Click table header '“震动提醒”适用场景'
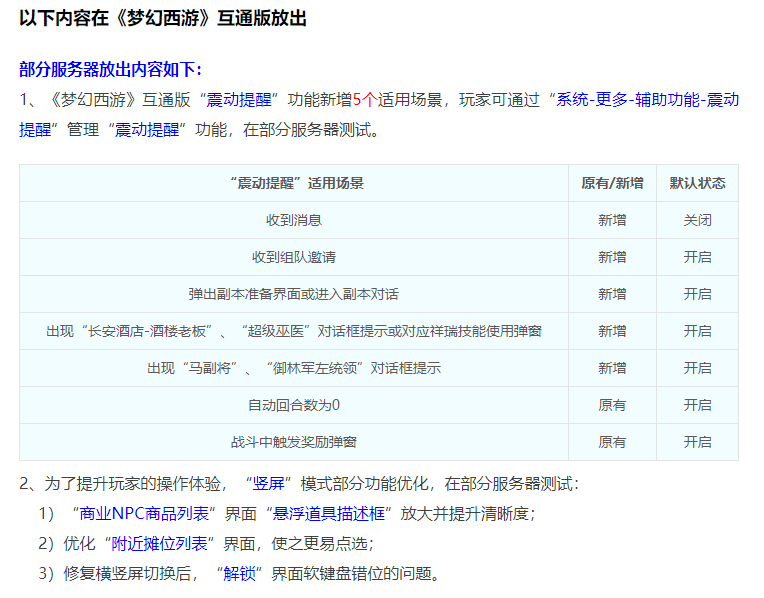This screenshot has width=764, height=598. 294,183
